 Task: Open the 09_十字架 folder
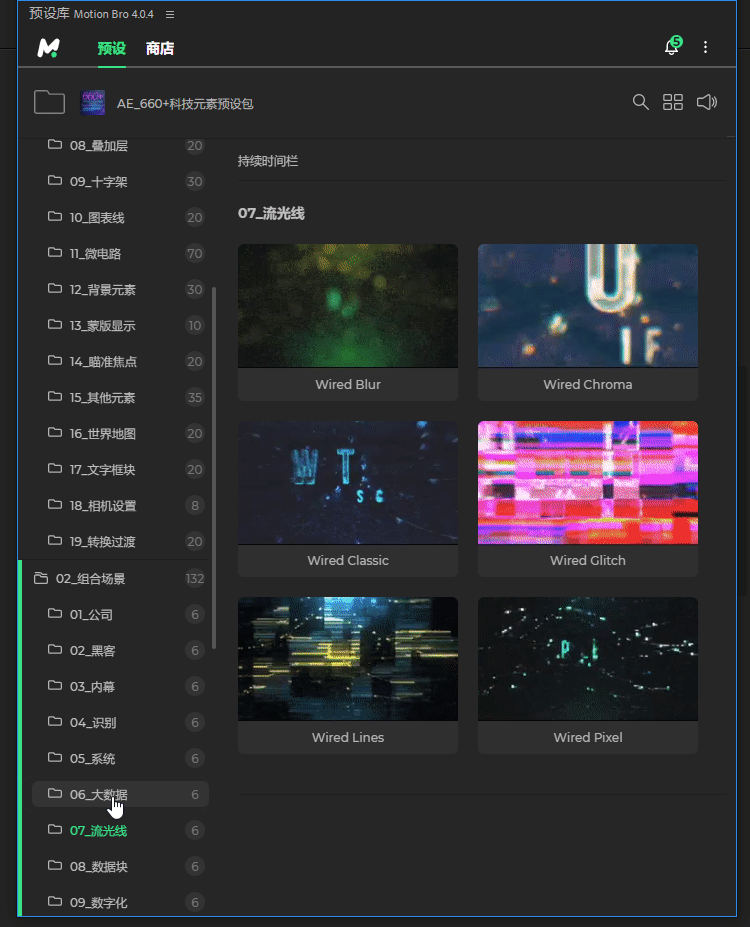coord(121,181)
